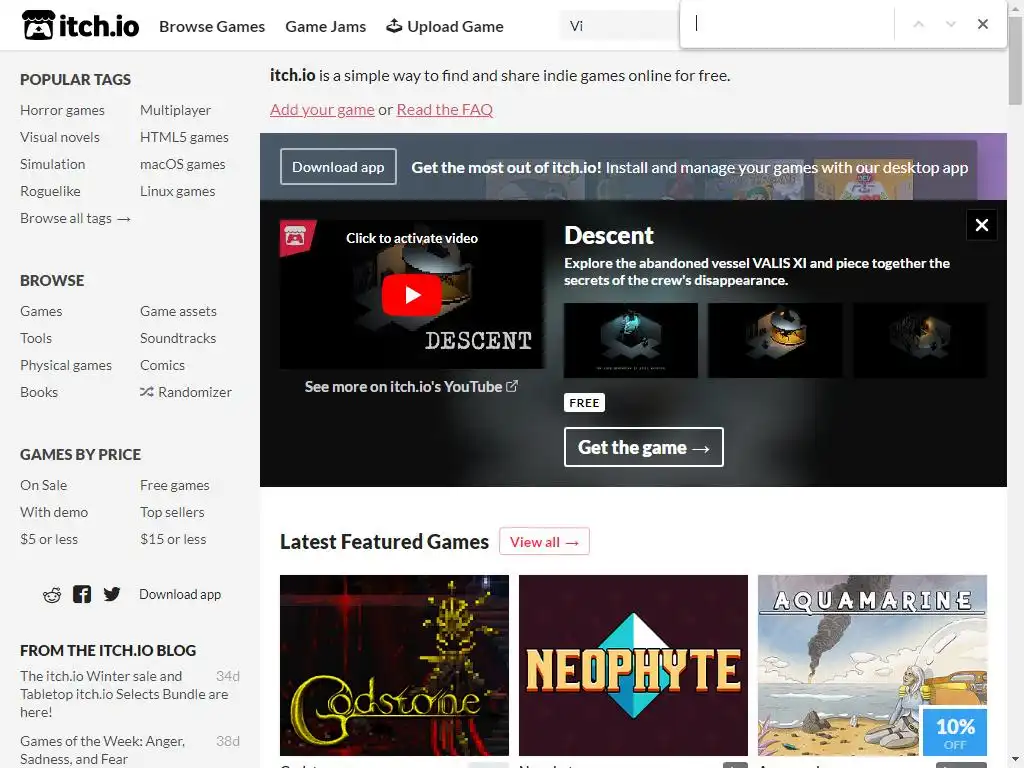
Task: Select the Roguelike tag
Action: [50, 191]
